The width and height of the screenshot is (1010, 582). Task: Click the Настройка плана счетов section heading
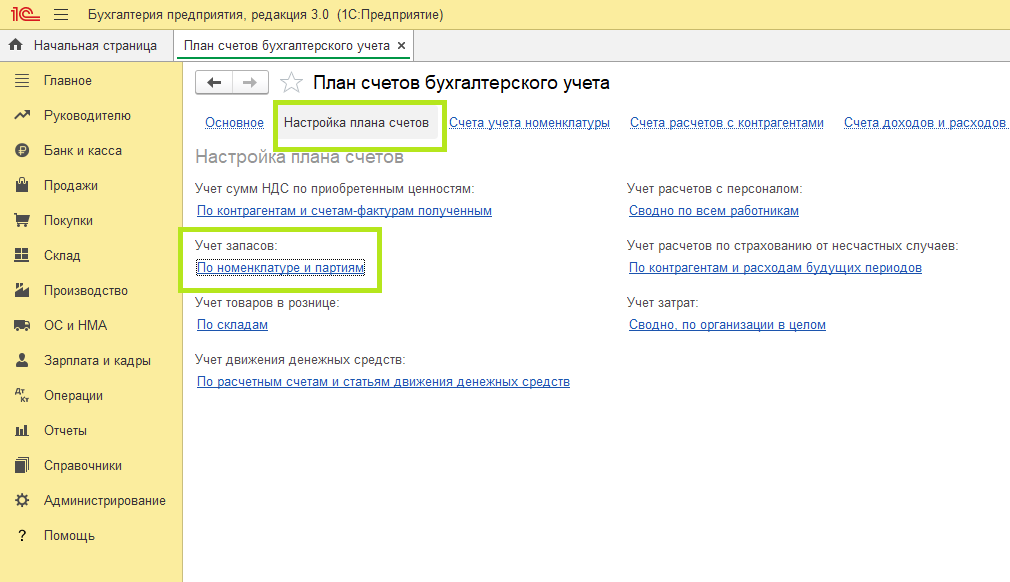(300, 157)
